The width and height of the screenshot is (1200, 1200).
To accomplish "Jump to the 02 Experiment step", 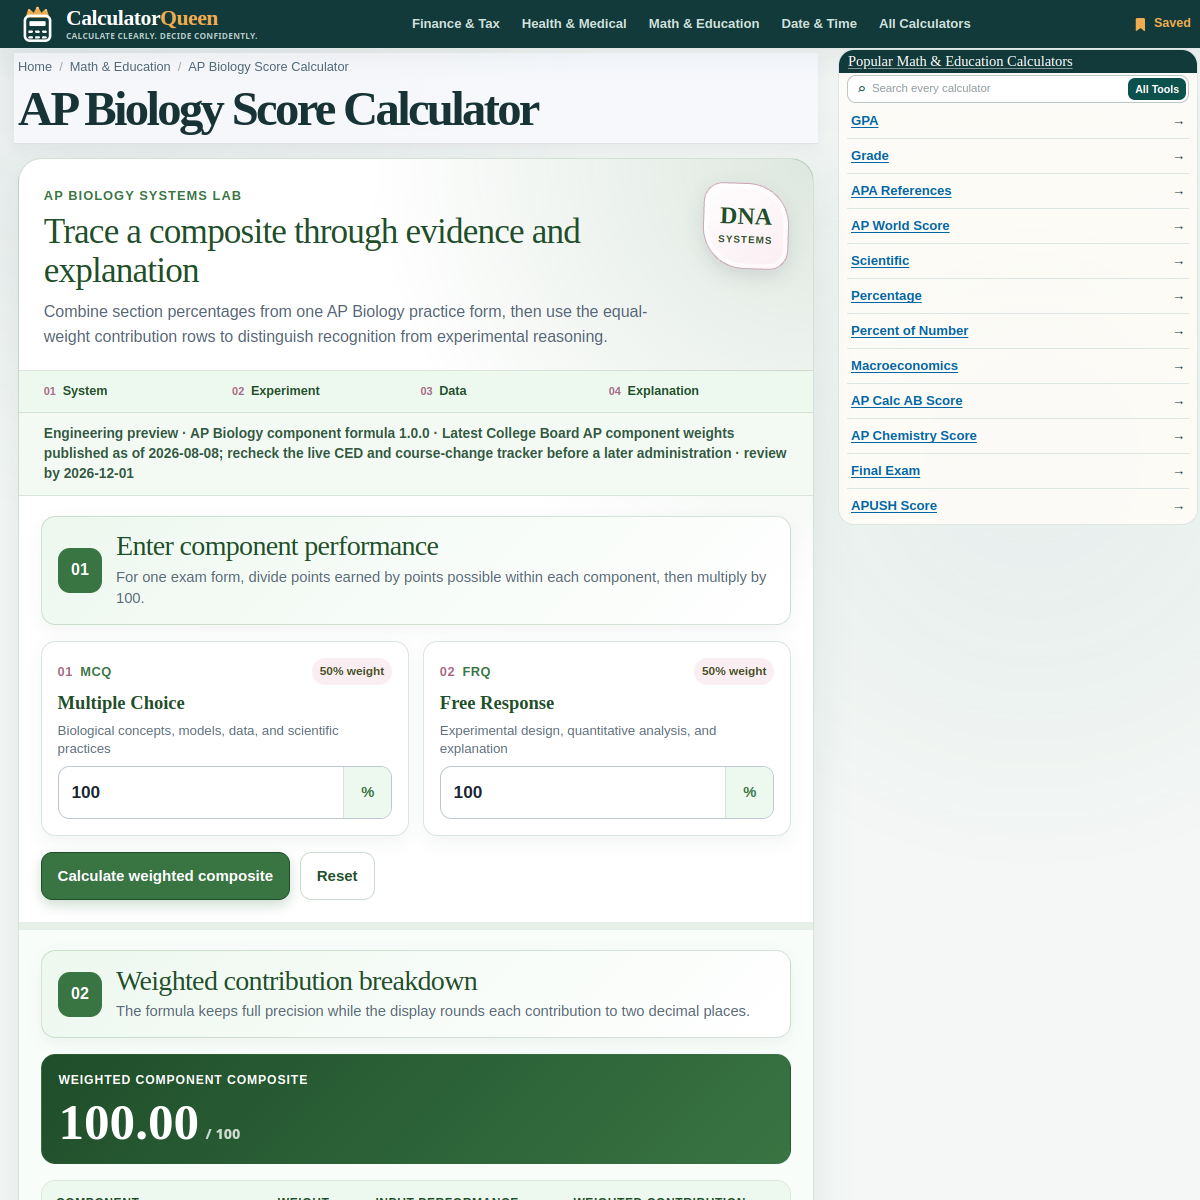I will 276,391.
